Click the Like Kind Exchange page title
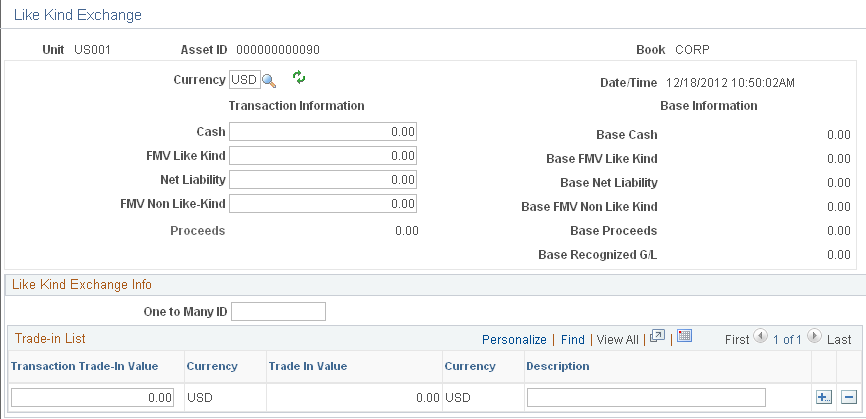The image size is (866, 419). click(78, 15)
